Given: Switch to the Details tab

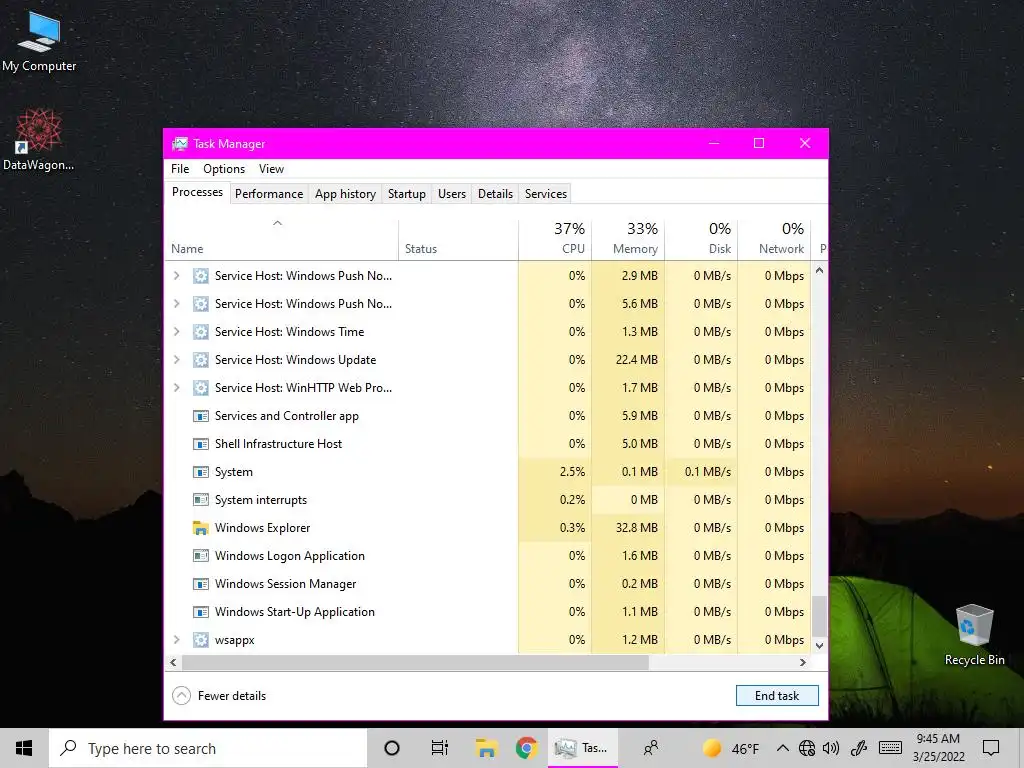Looking at the screenshot, I should pyautogui.click(x=495, y=194).
